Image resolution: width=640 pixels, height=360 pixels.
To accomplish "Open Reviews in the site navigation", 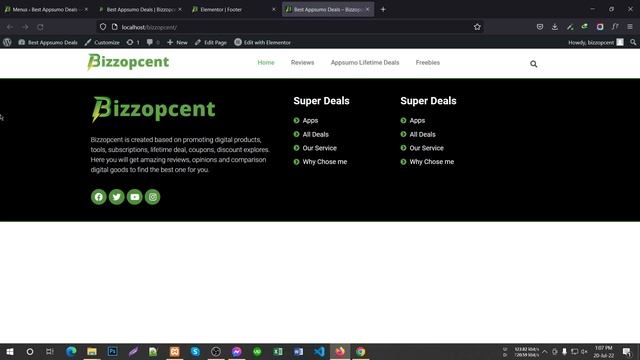I will point(302,62).
